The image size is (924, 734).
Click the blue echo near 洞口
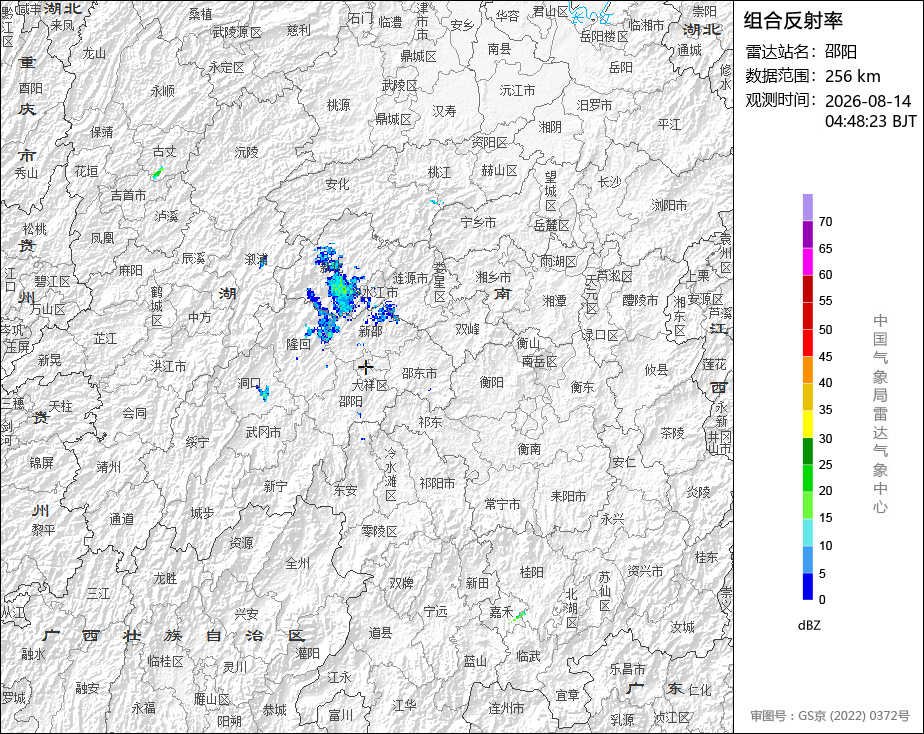click(263, 392)
